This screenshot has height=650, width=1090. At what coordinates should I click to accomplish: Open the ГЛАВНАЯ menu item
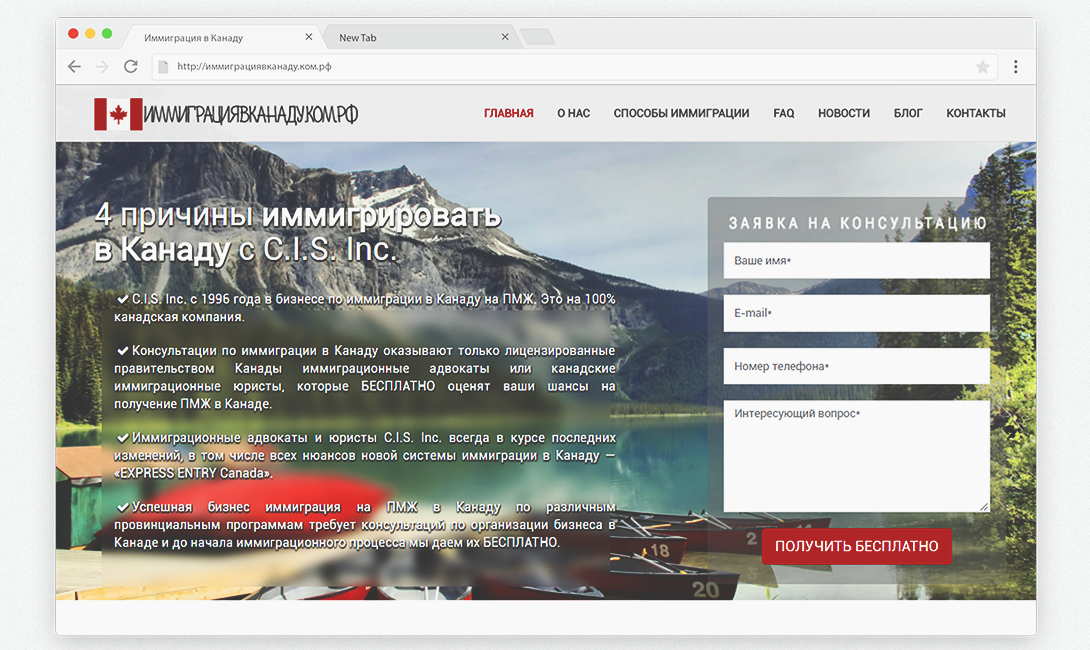(509, 113)
